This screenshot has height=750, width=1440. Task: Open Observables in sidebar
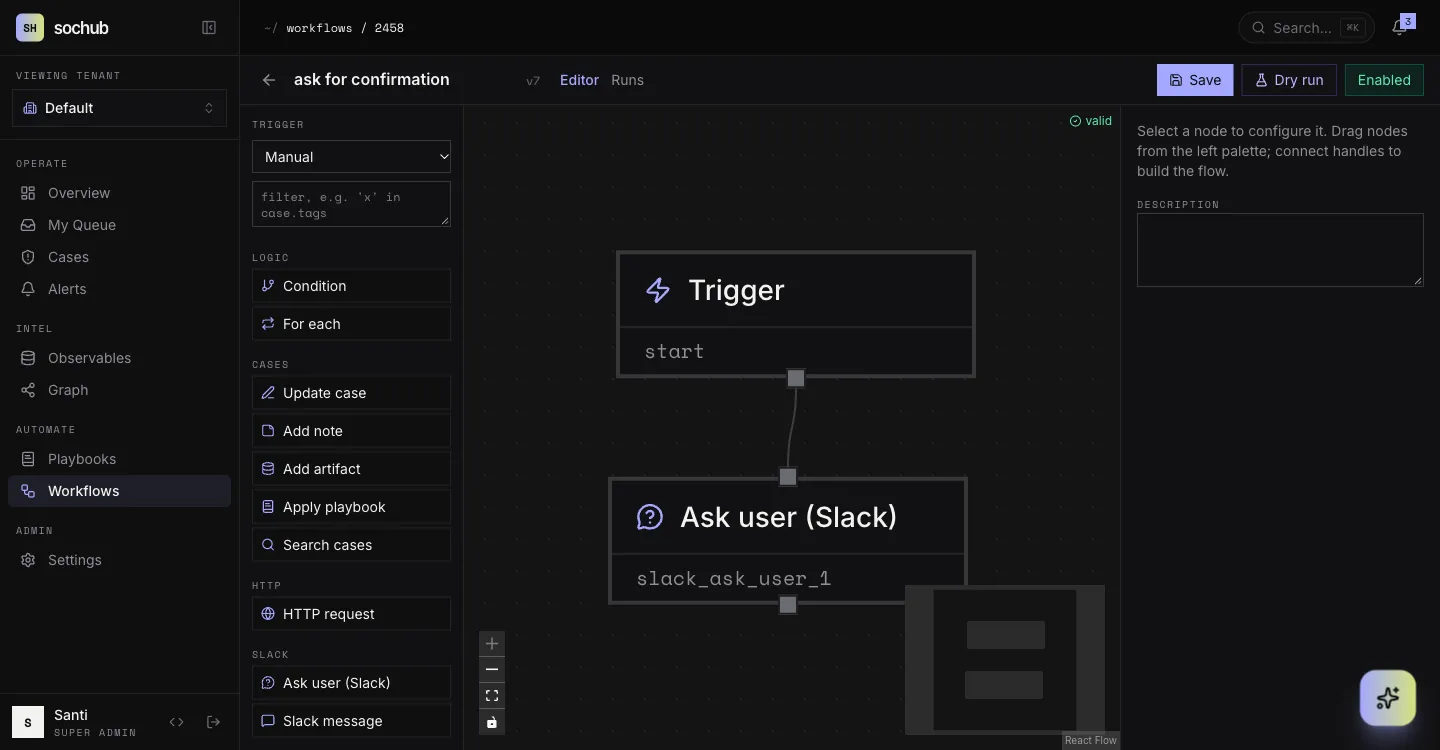[119, 358]
